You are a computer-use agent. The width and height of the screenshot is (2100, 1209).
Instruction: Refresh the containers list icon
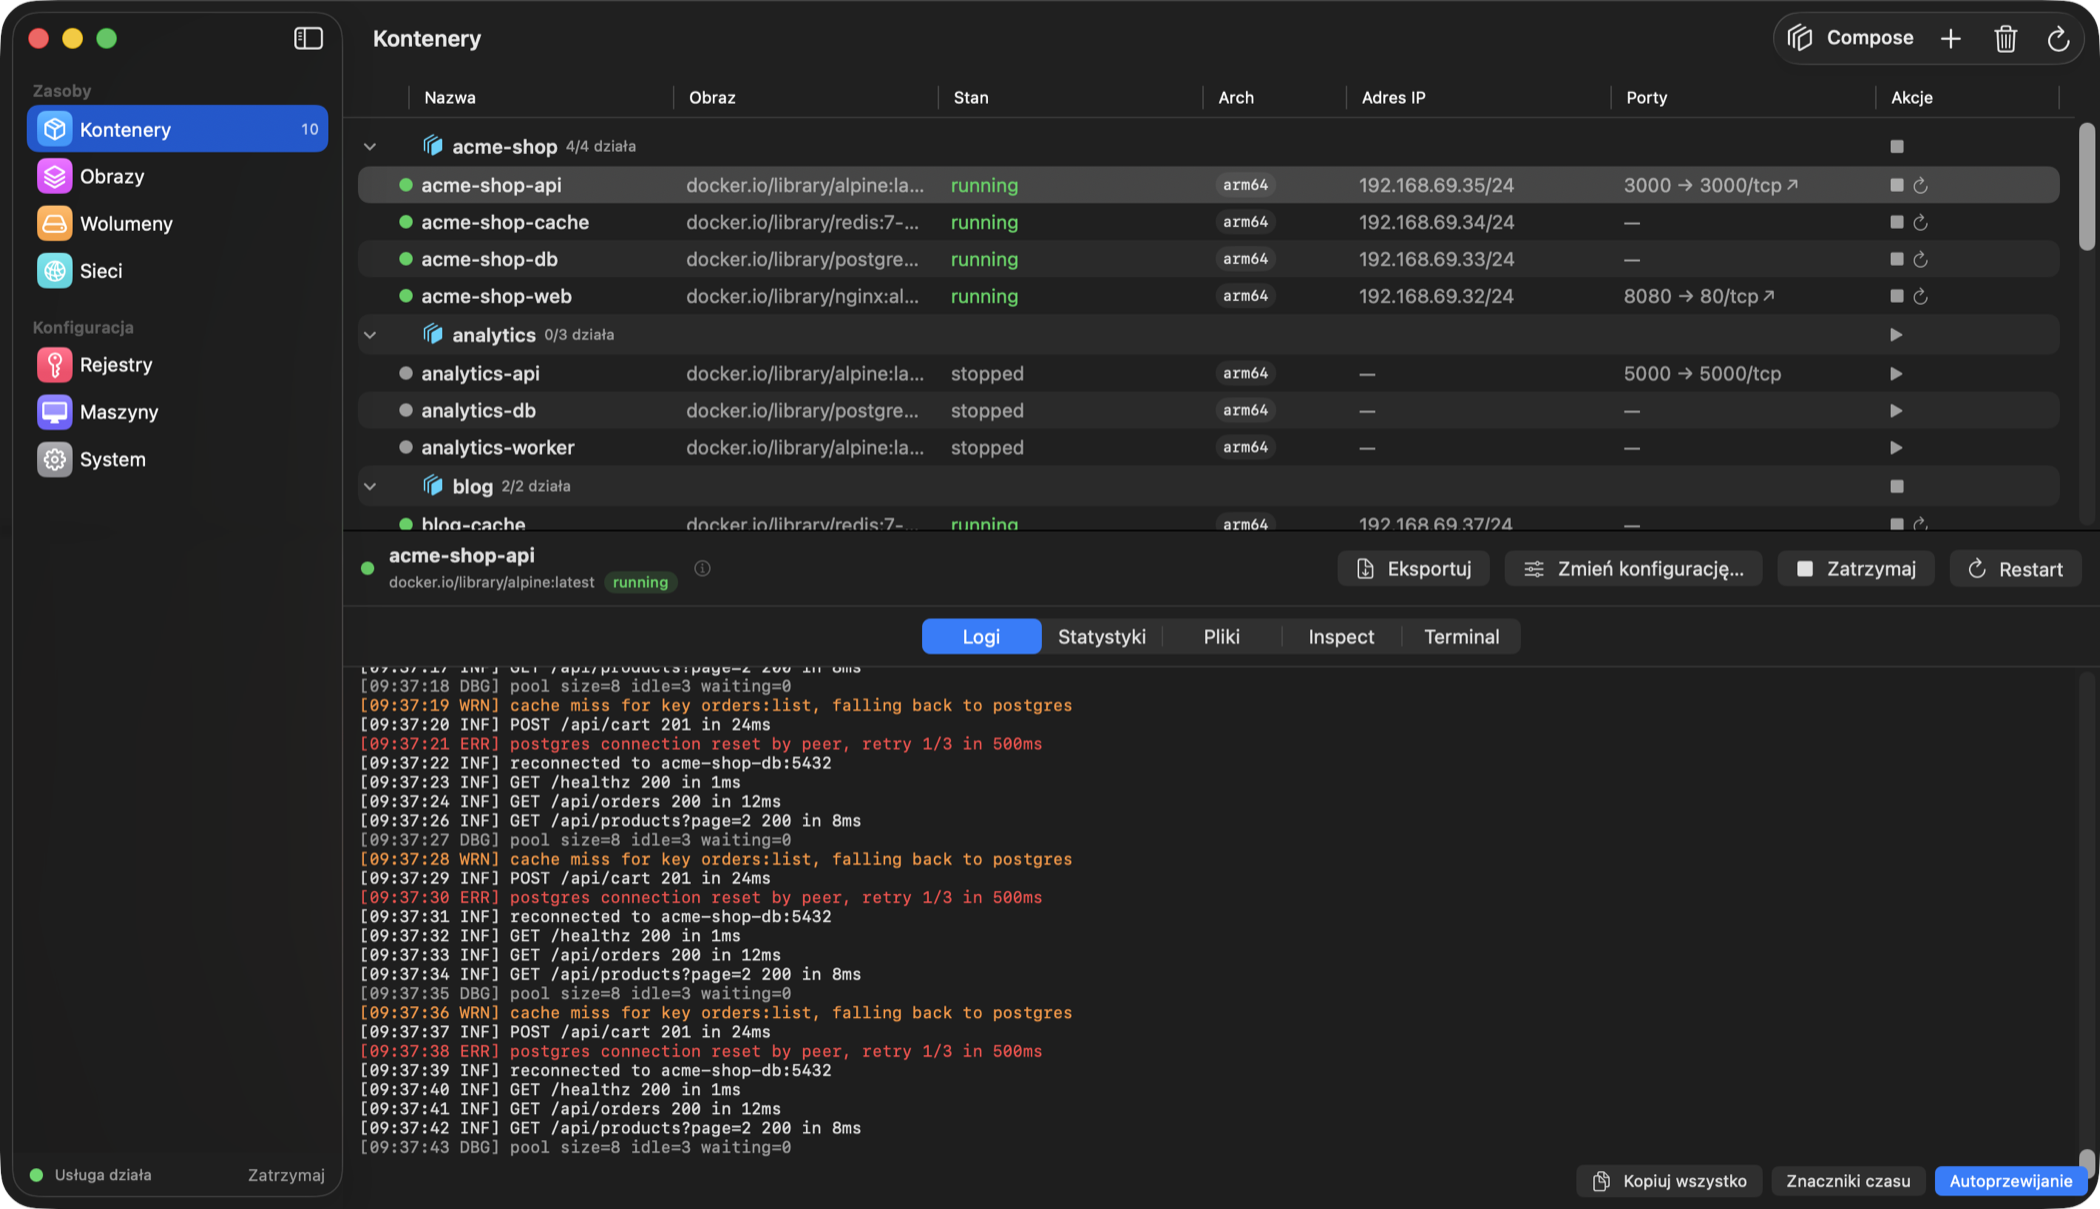2058,38
